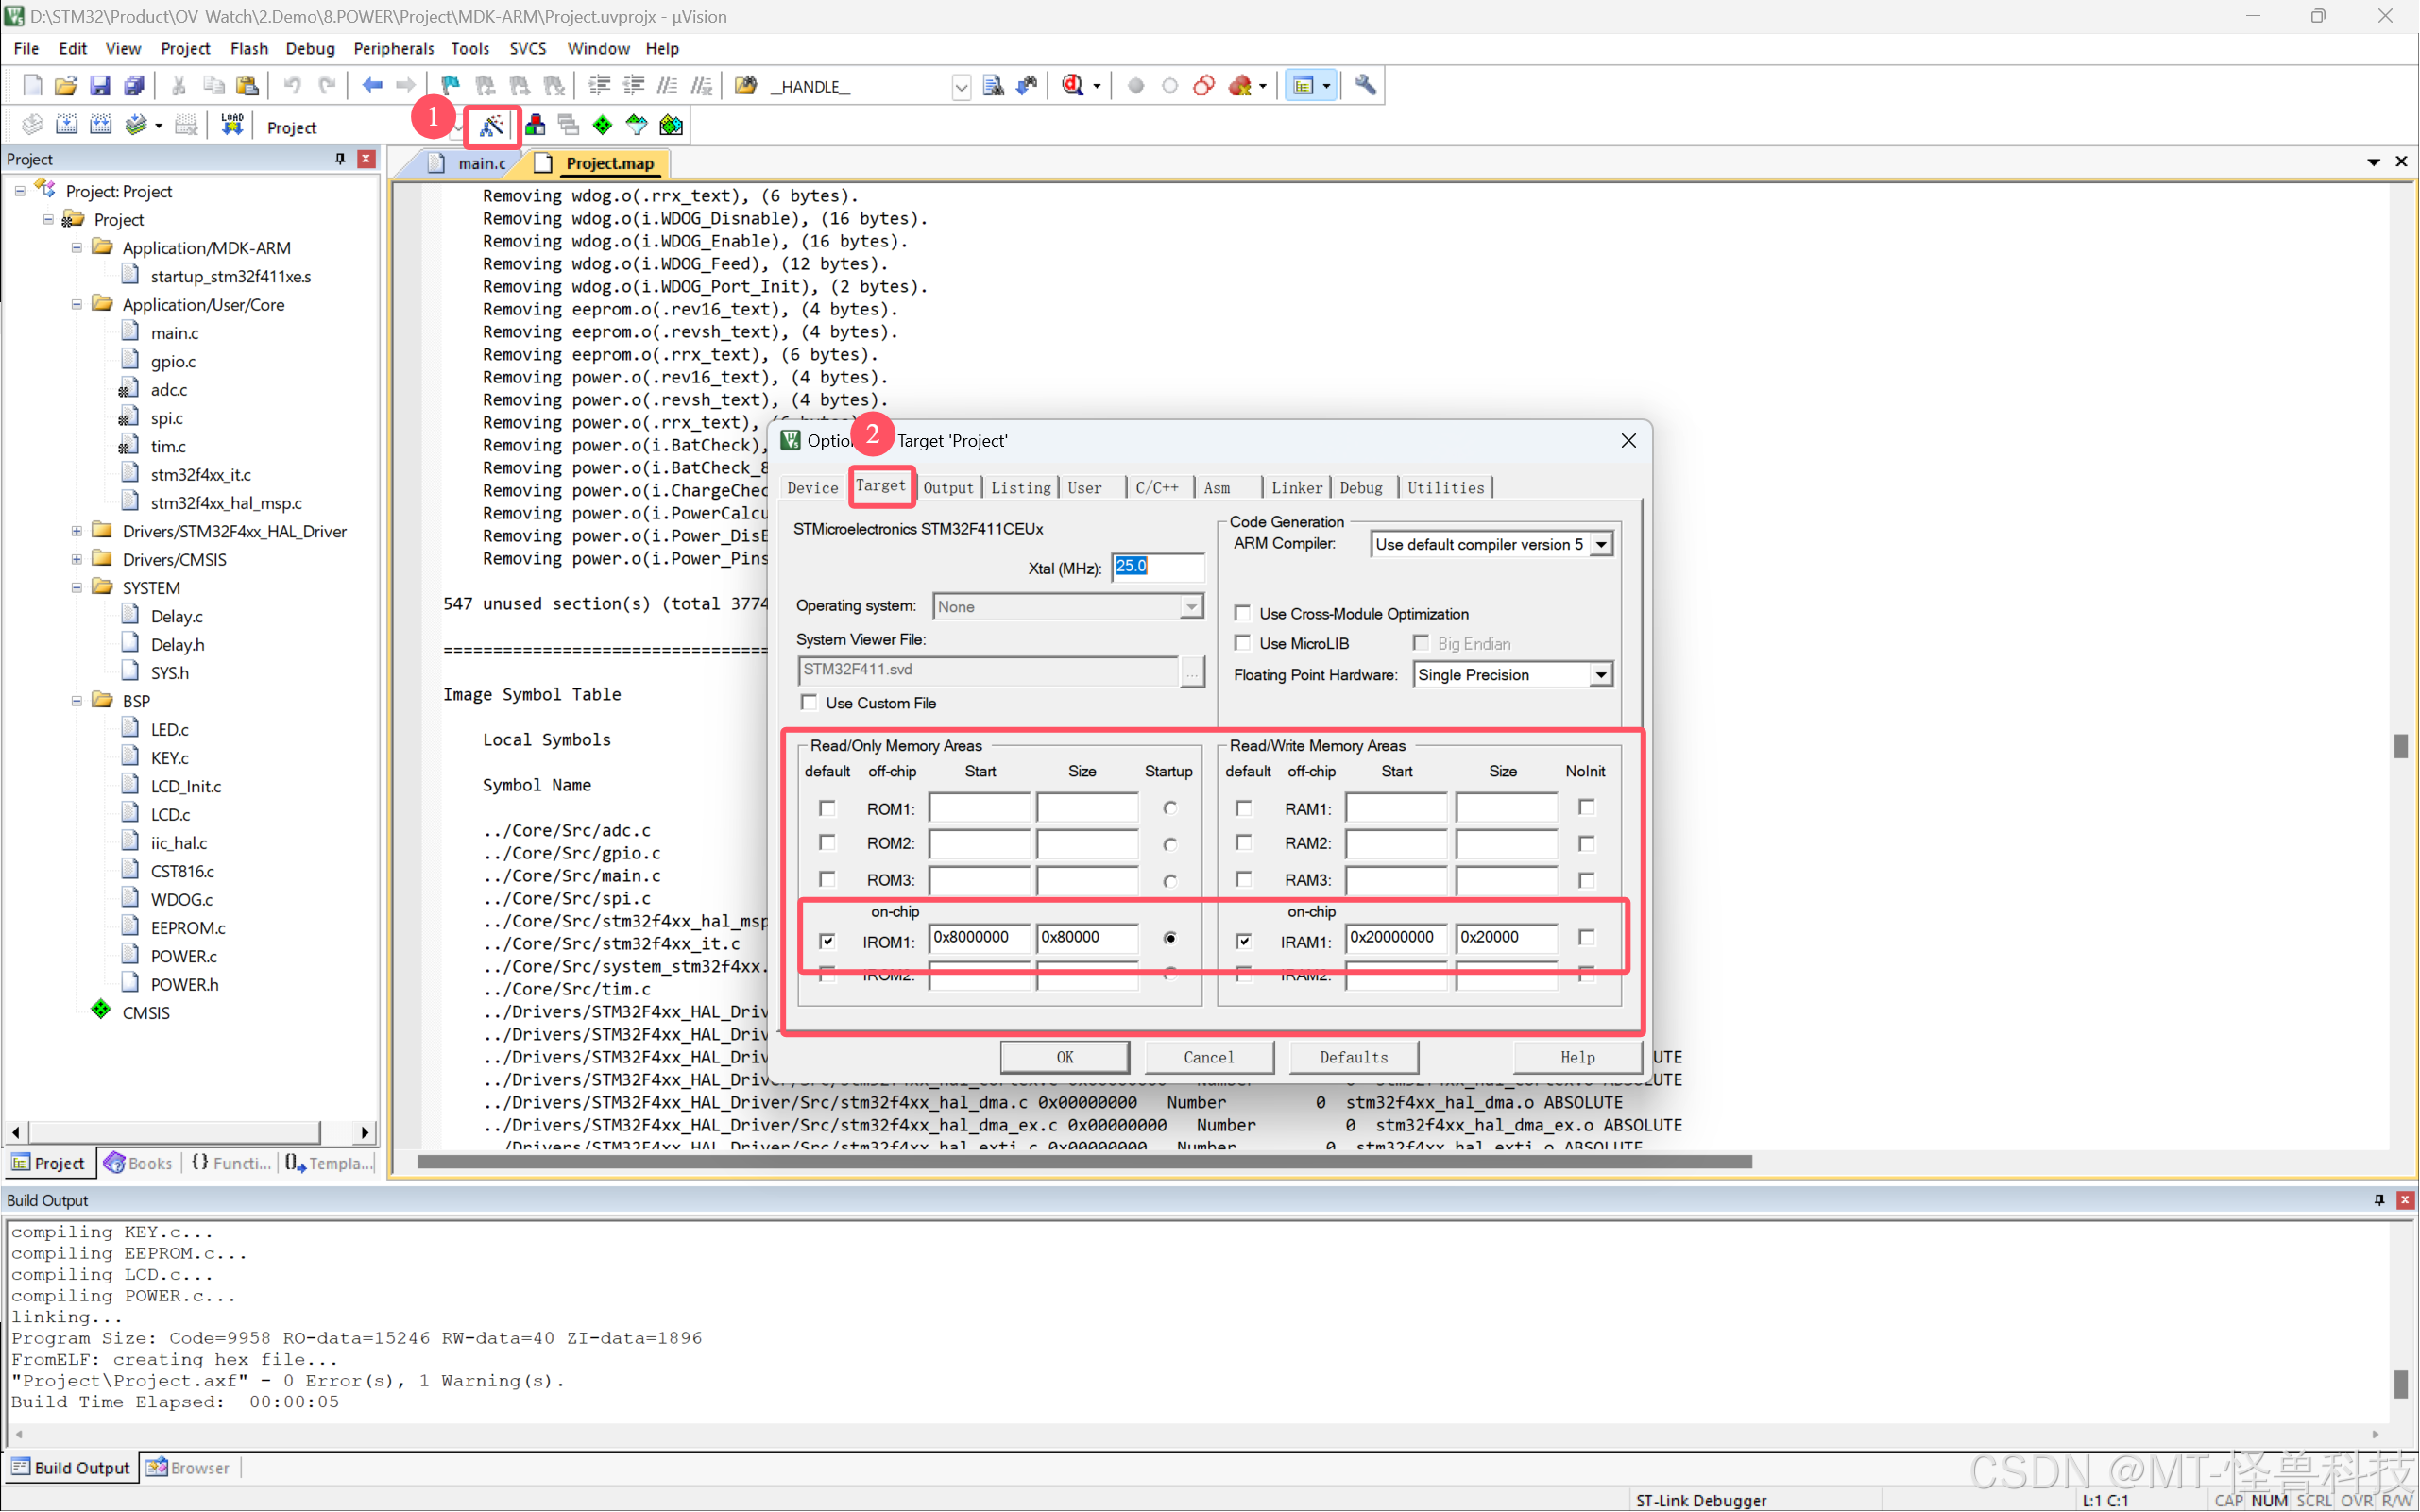Click the Manage Run-Time Environment green diamond

(602, 126)
